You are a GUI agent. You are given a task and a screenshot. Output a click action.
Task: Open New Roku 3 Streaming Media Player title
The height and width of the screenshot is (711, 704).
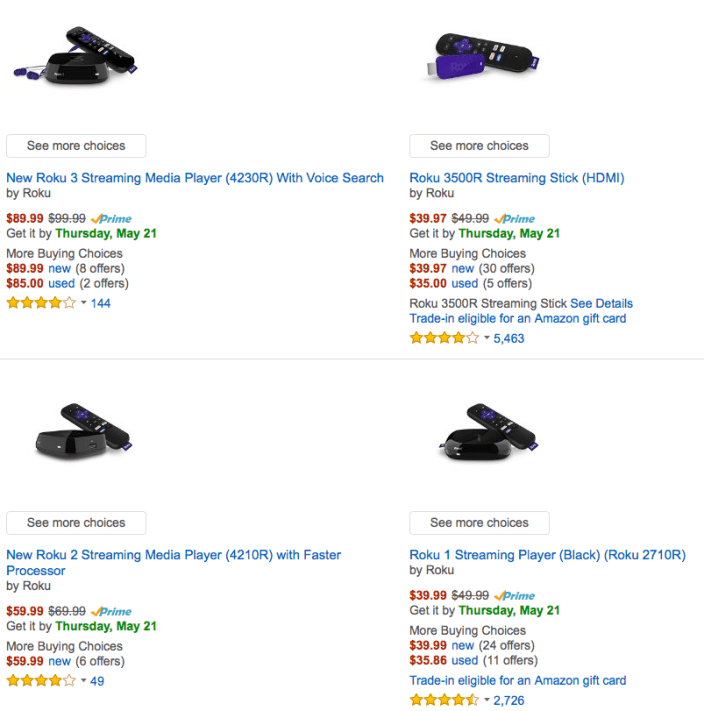tap(195, 178)
